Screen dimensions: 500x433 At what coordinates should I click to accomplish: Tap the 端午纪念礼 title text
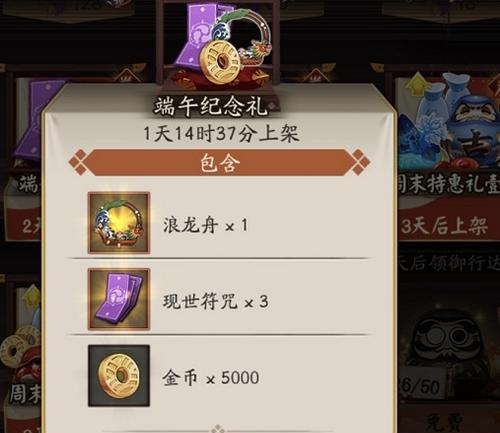click(211, 106)
